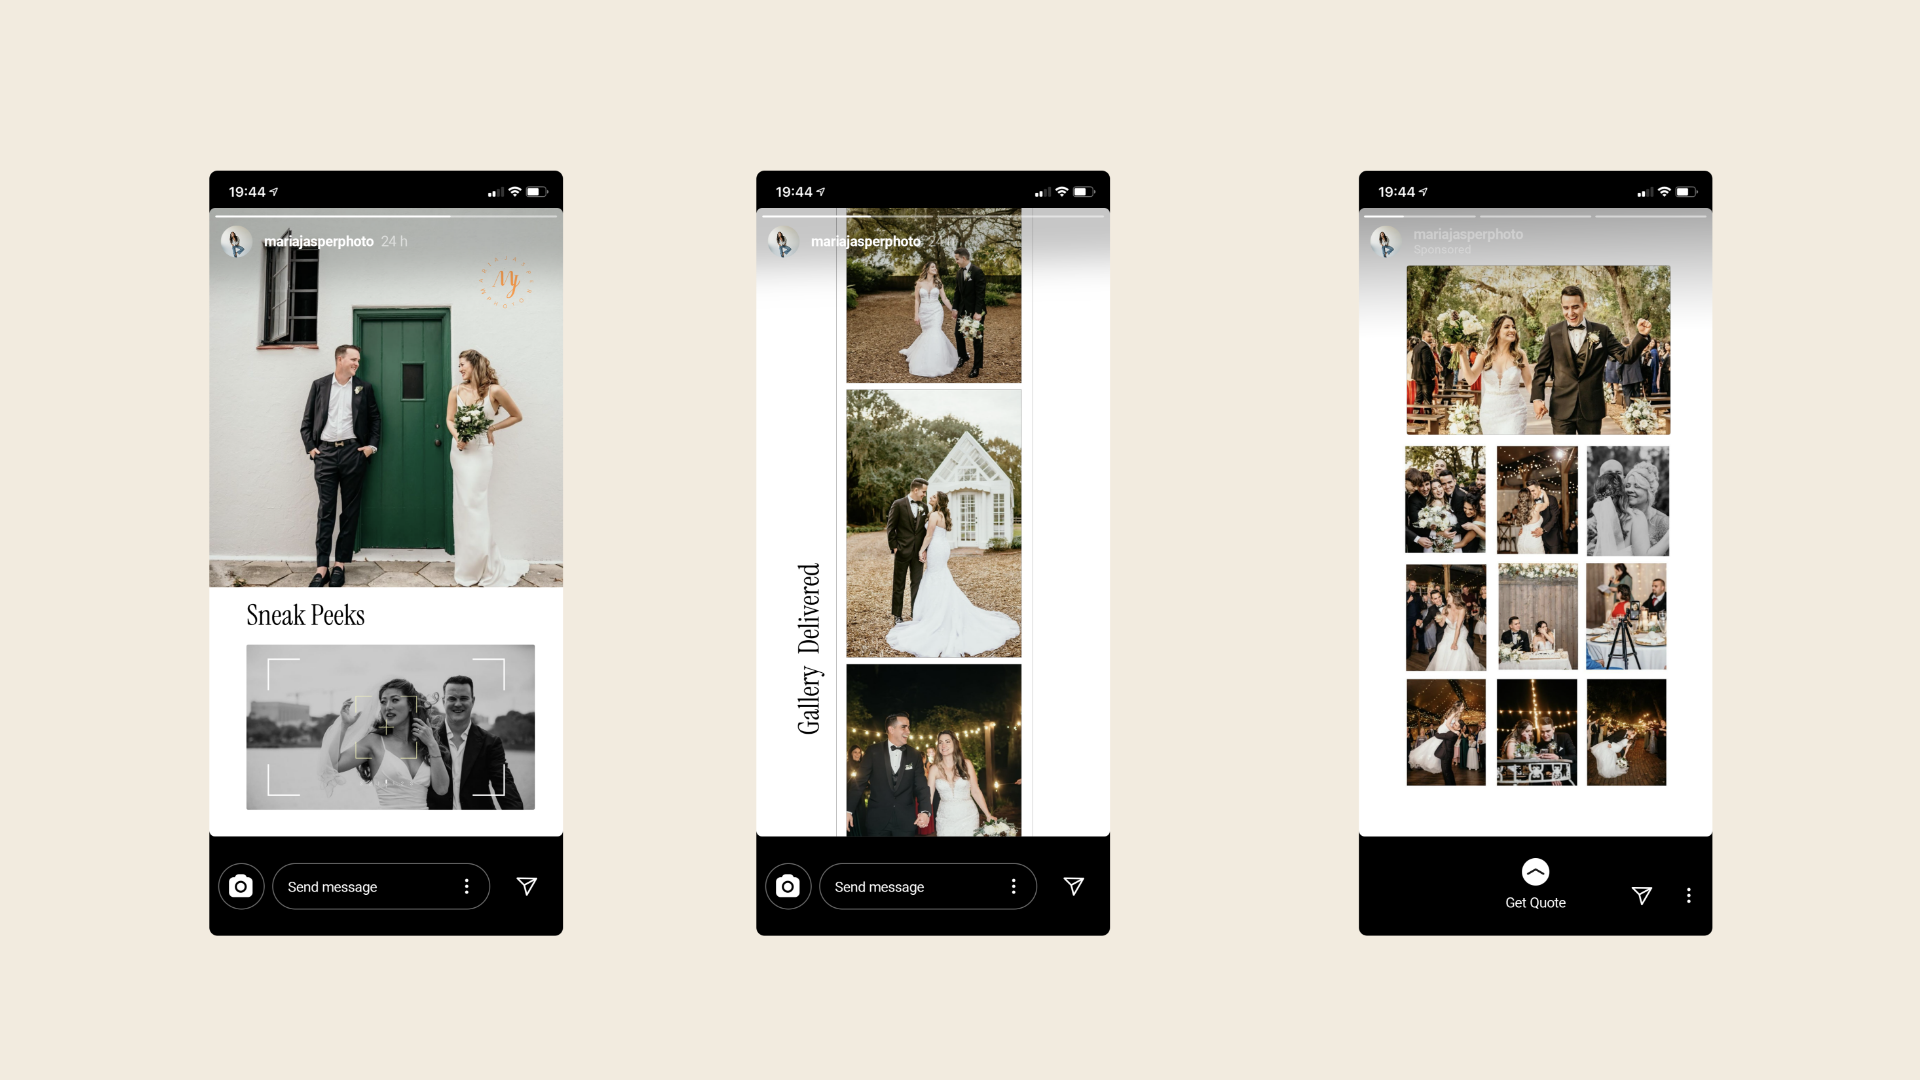Tap swipe-up chevron above Get Quote
The height and width of the screenshot is (1080, 1920).
1535,872
